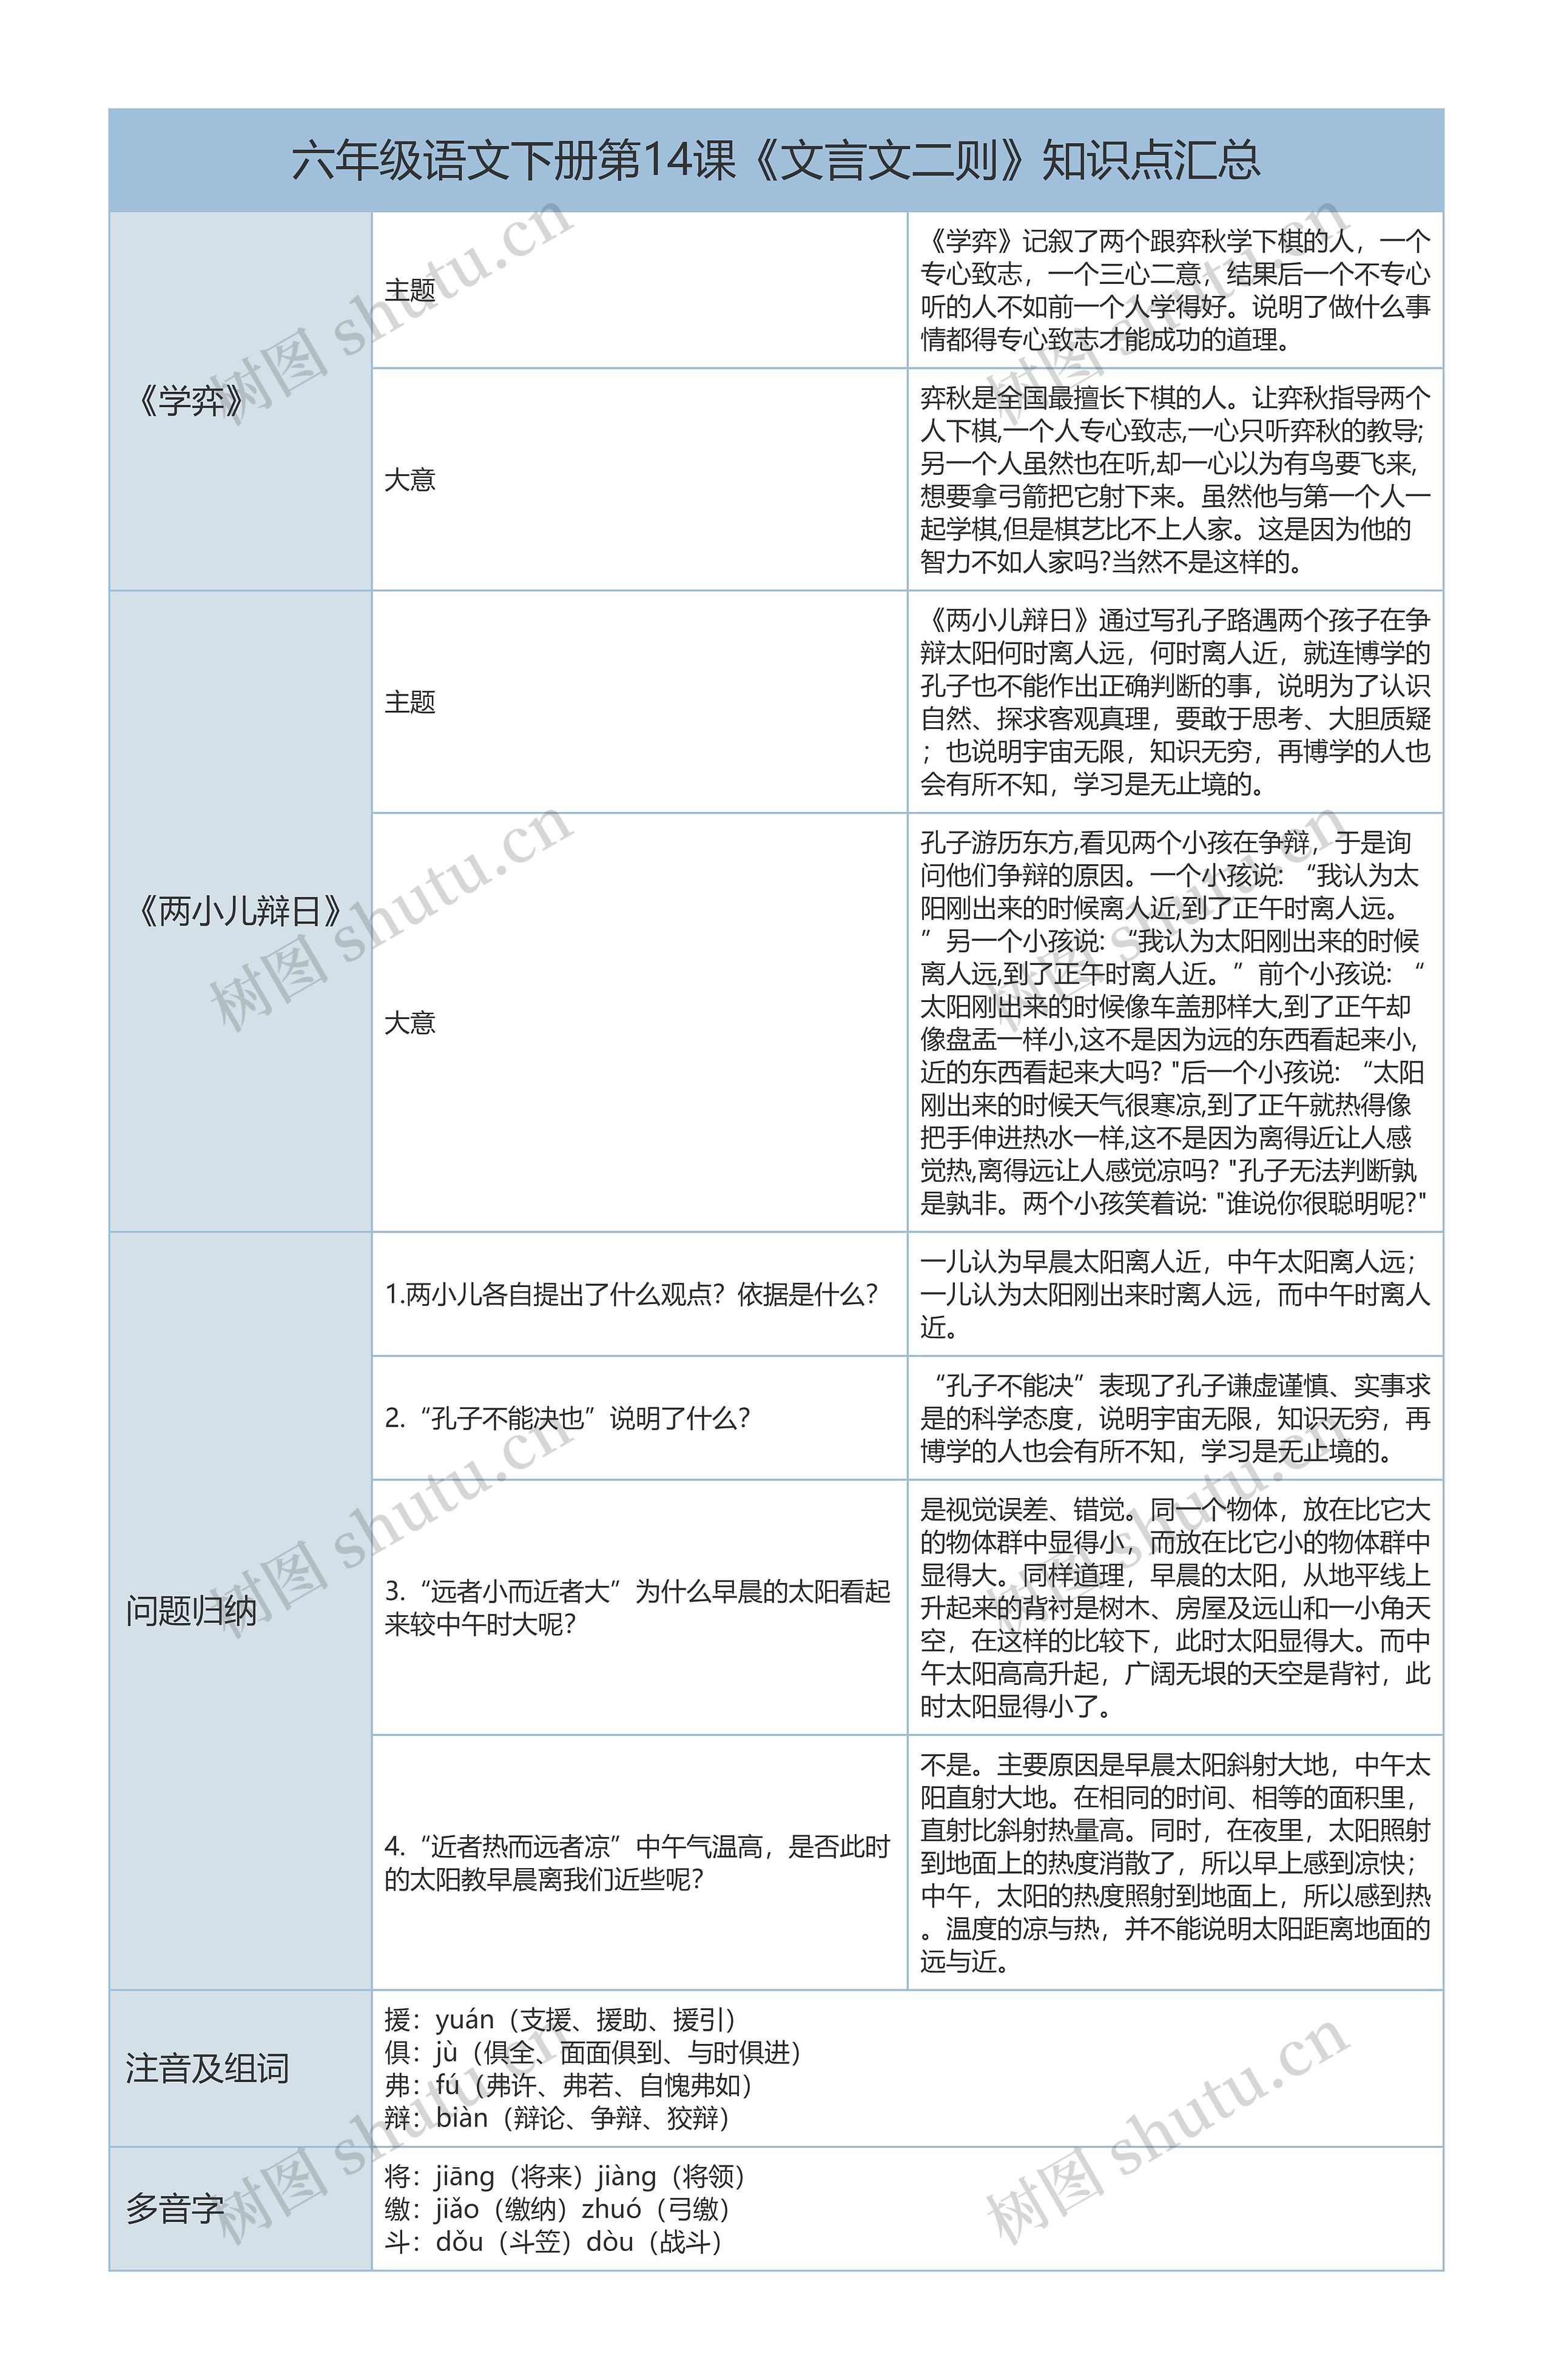Click the answer starting 不是。主要原因是早晨太阳斜射大地
The height and width of the screenshot is (2380, 1553).
coord(1176,1863)
